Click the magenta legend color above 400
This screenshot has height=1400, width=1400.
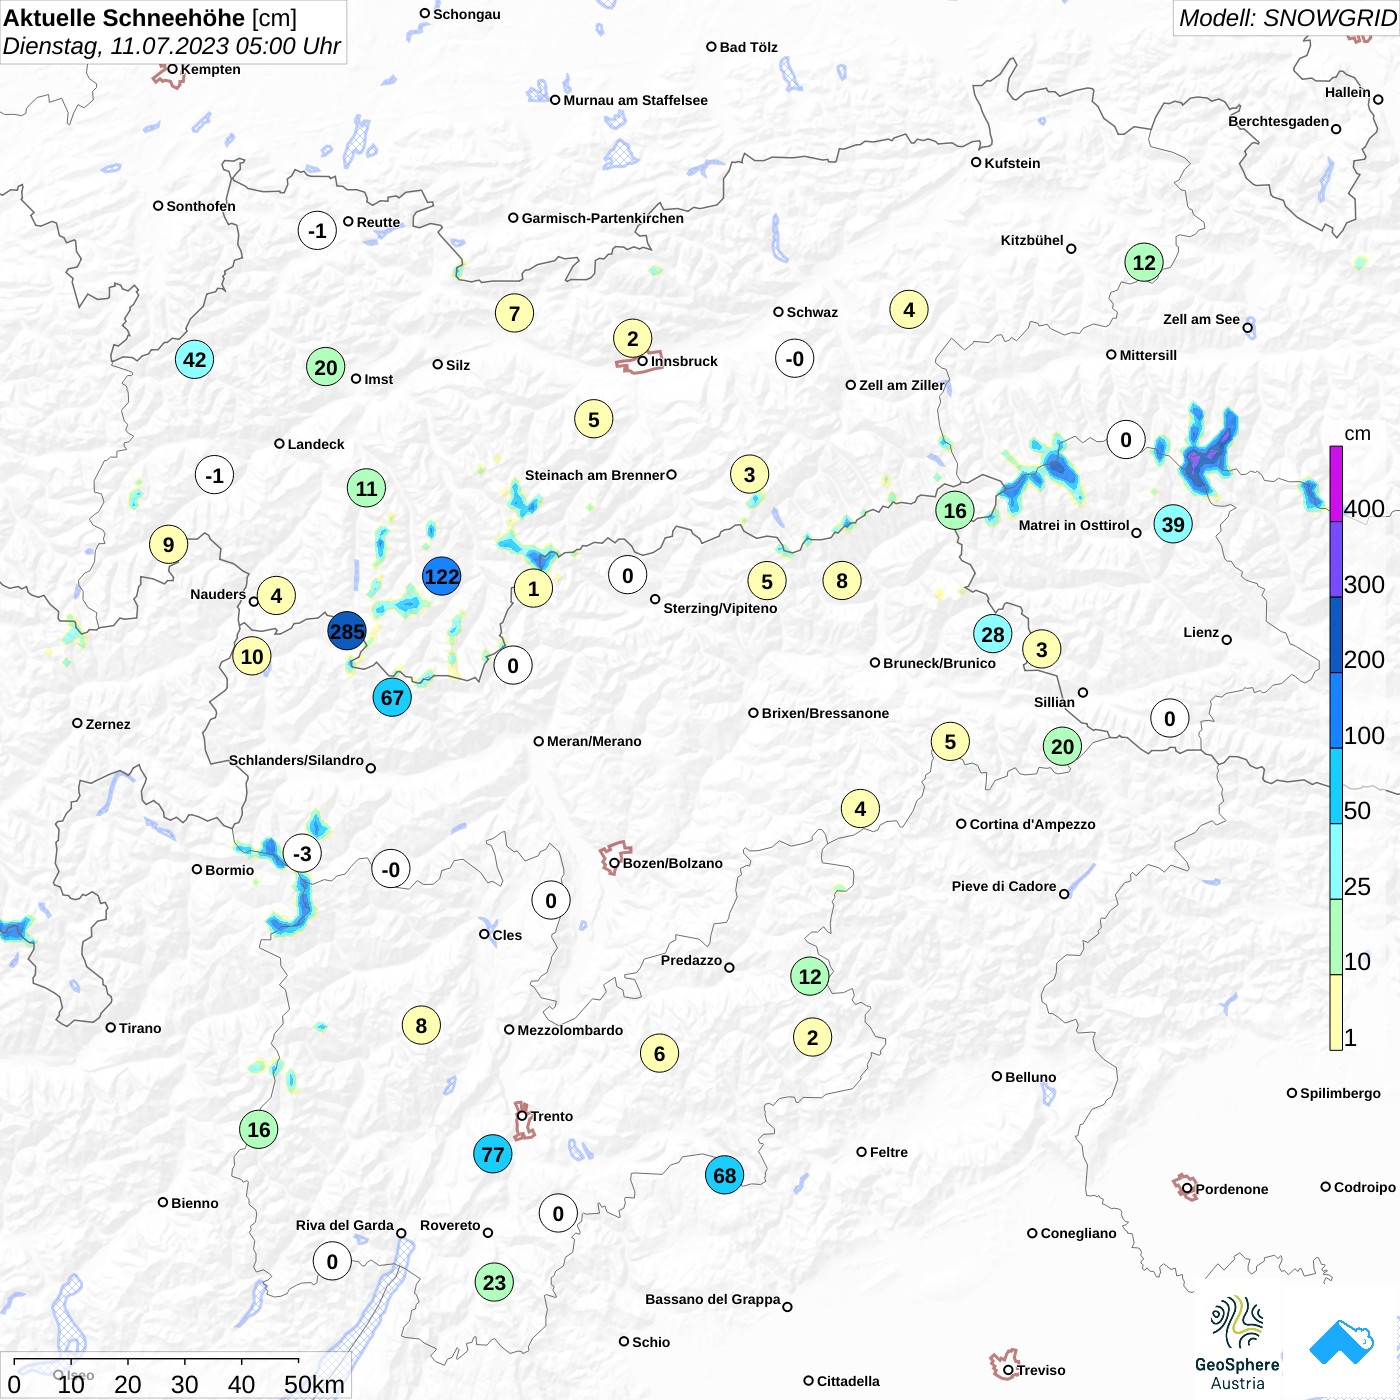click(1336, 483)
